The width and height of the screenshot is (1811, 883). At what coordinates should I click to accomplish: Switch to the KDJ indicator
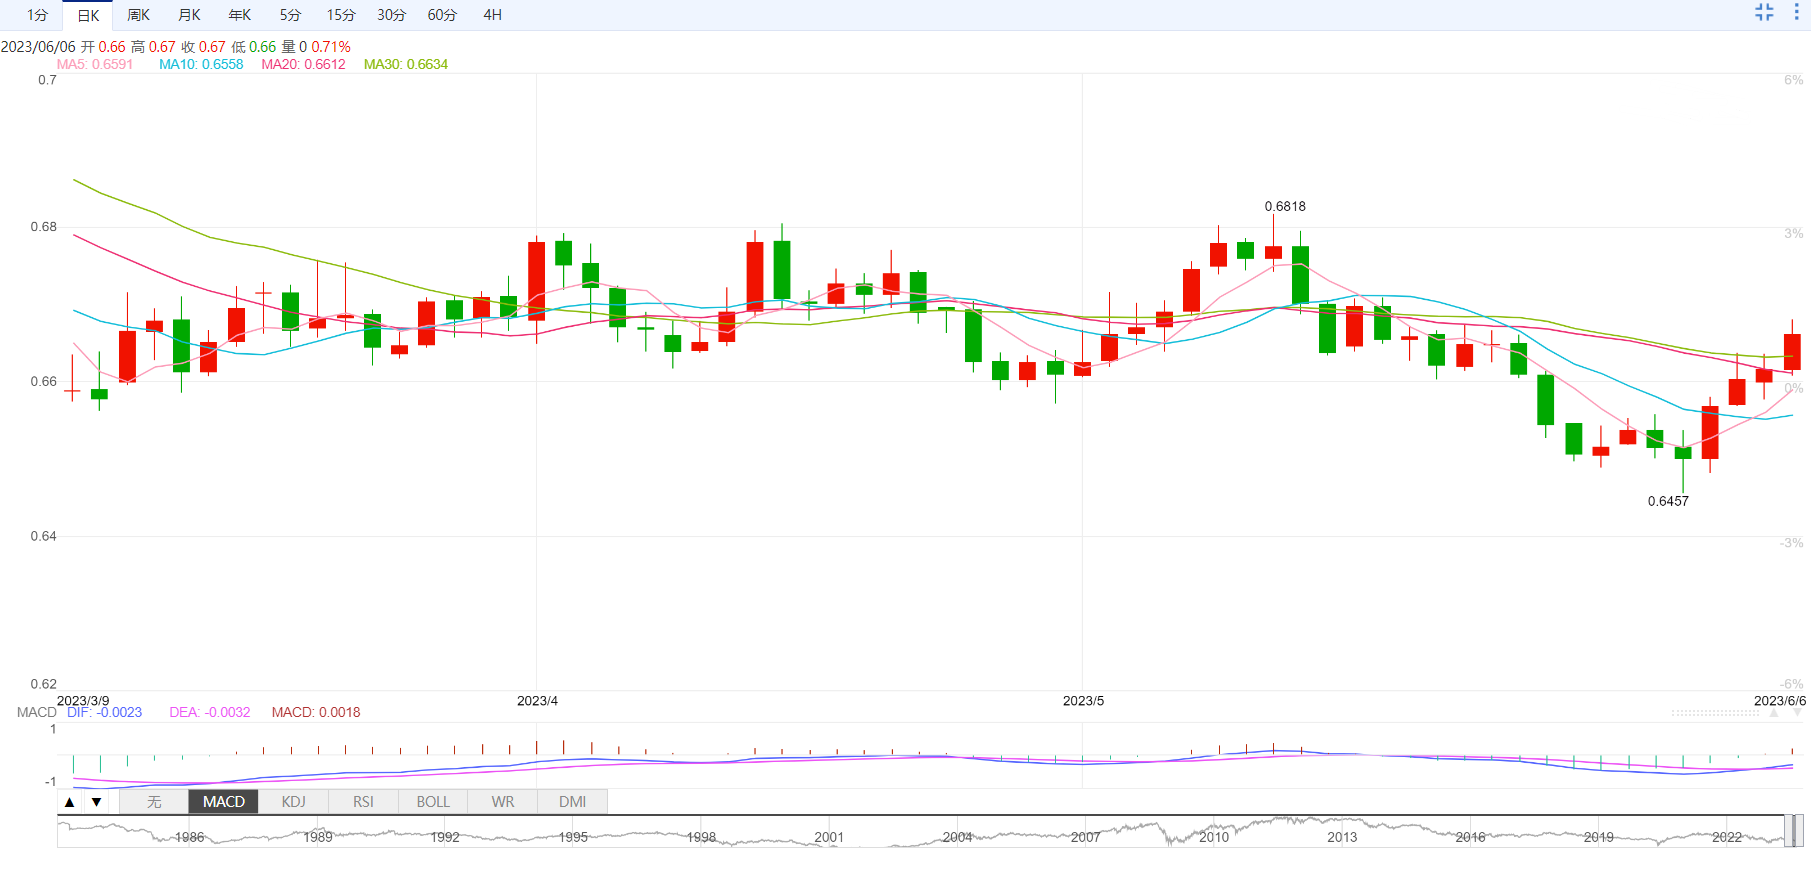(x=293, y=802)
